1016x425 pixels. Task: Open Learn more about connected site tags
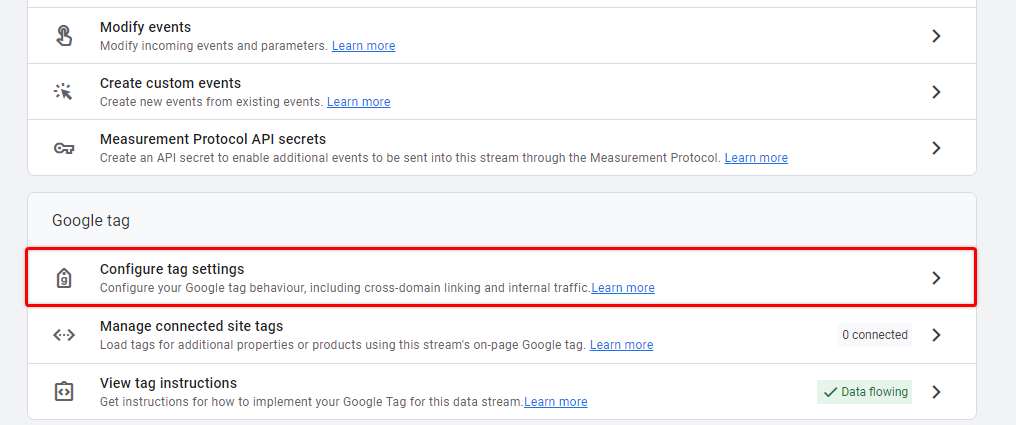[x=621, y=345]
